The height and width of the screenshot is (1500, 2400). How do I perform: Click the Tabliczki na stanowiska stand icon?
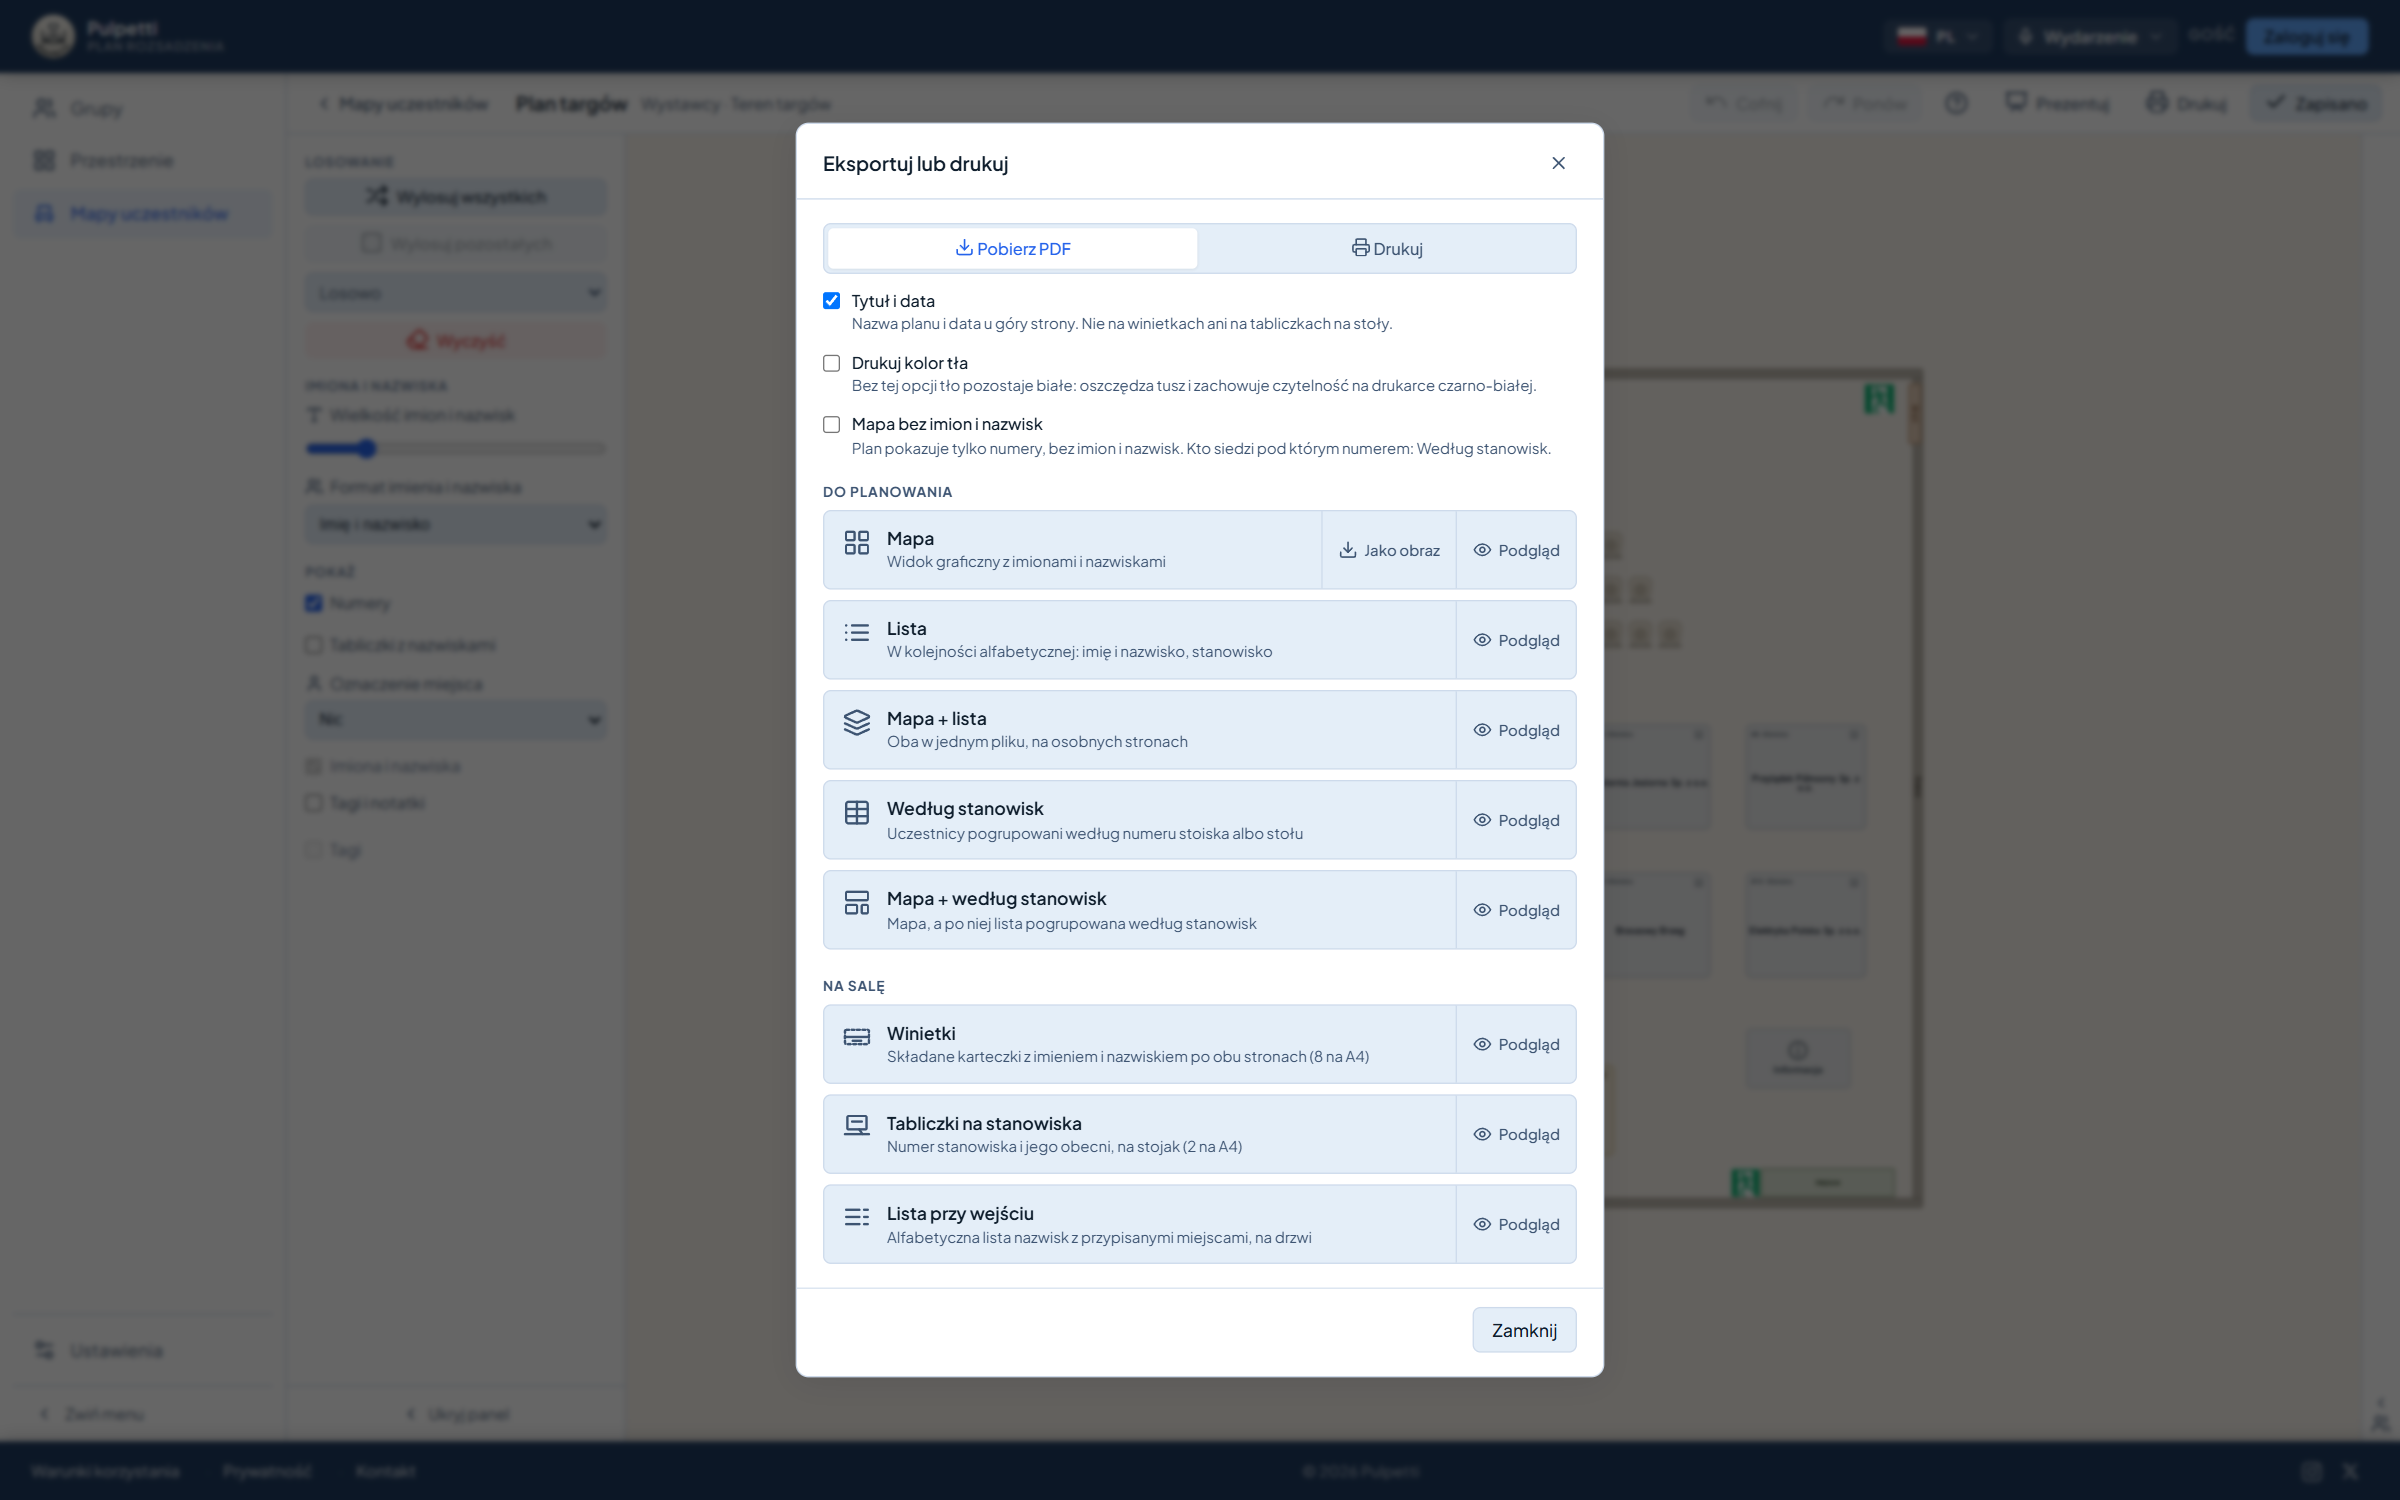856,1127
